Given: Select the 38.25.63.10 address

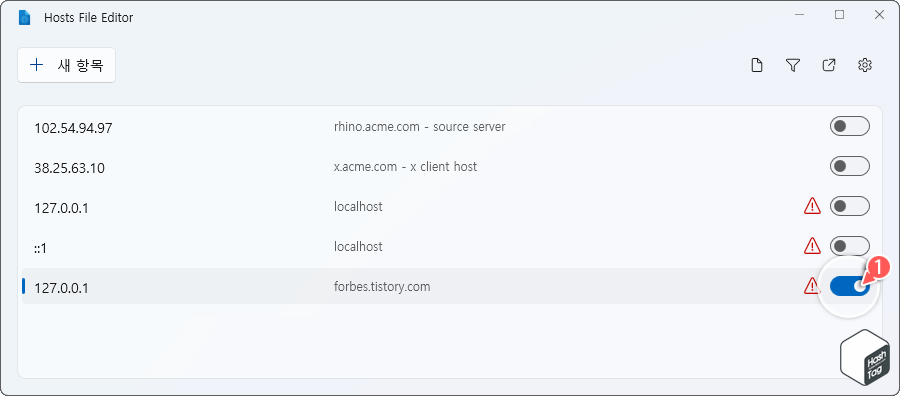Looking at the screenshot, I should [69, 168].
